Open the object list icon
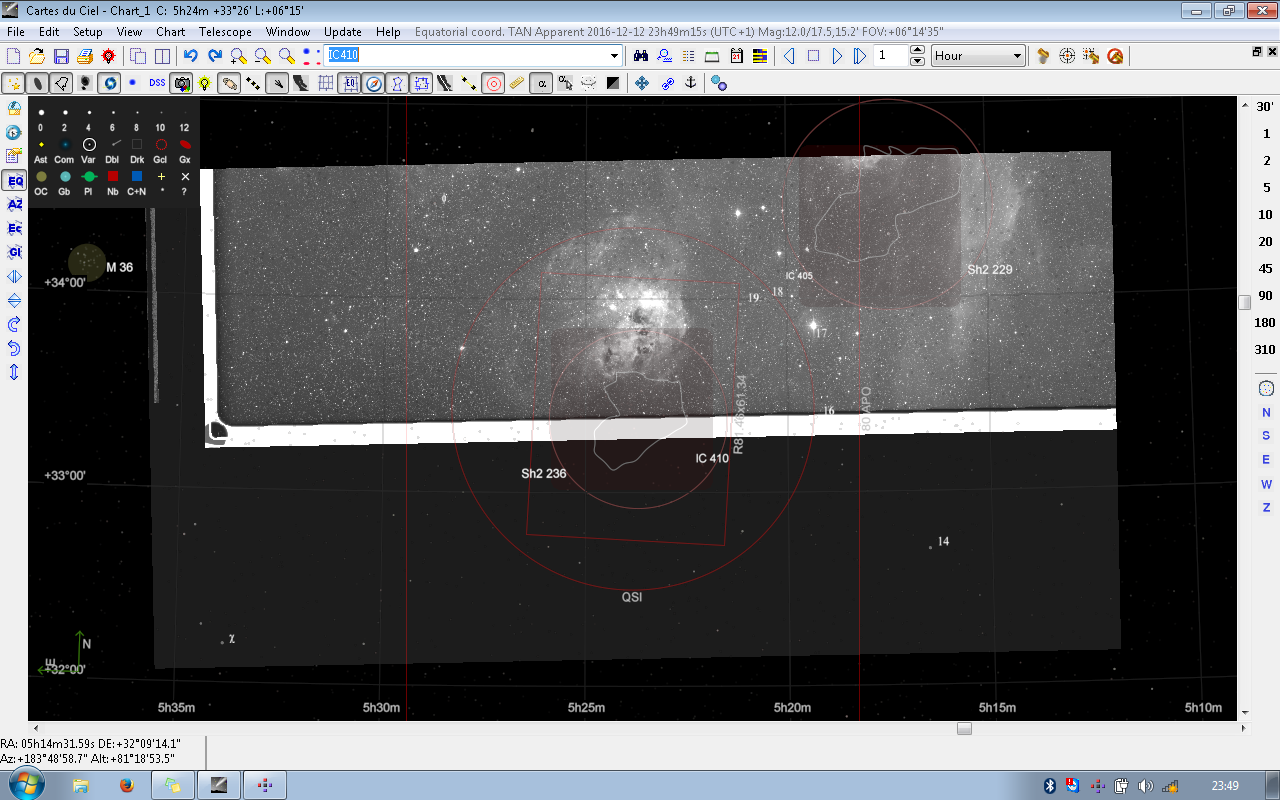 click(x=689, y=56)
